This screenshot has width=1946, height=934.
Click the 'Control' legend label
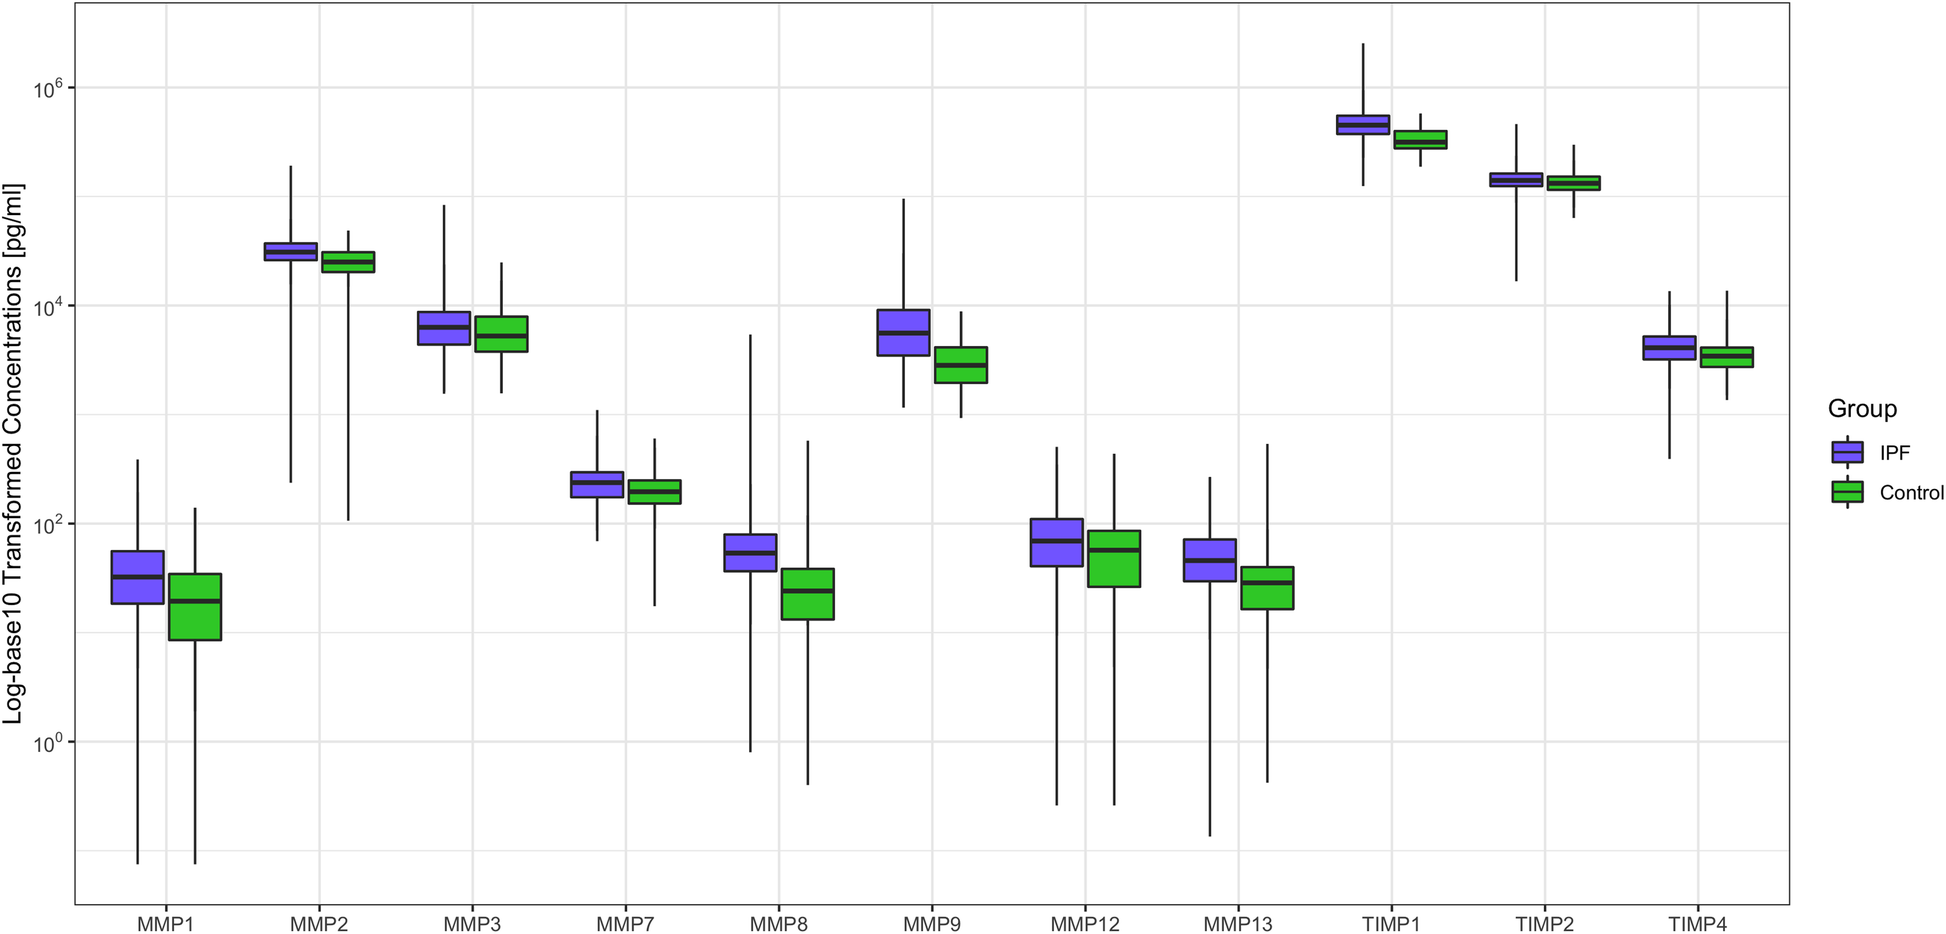[x=1912, y=493]
